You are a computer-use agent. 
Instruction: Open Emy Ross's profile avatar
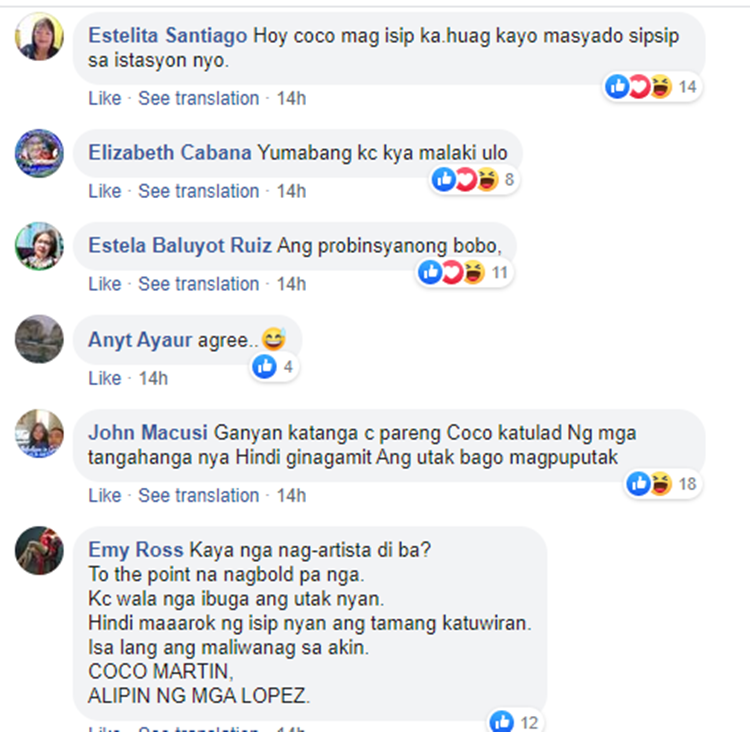coord(39,550)
